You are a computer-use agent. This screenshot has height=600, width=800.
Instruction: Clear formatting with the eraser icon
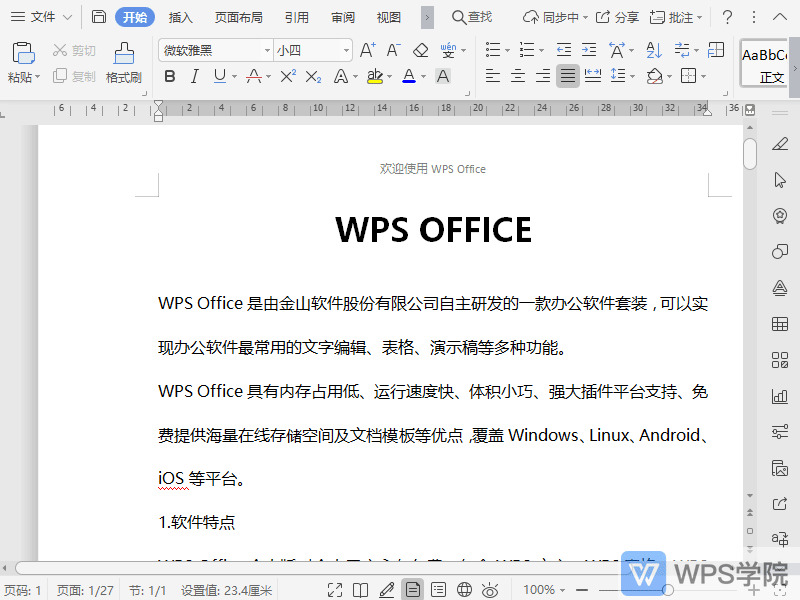[x=421, y=49]
